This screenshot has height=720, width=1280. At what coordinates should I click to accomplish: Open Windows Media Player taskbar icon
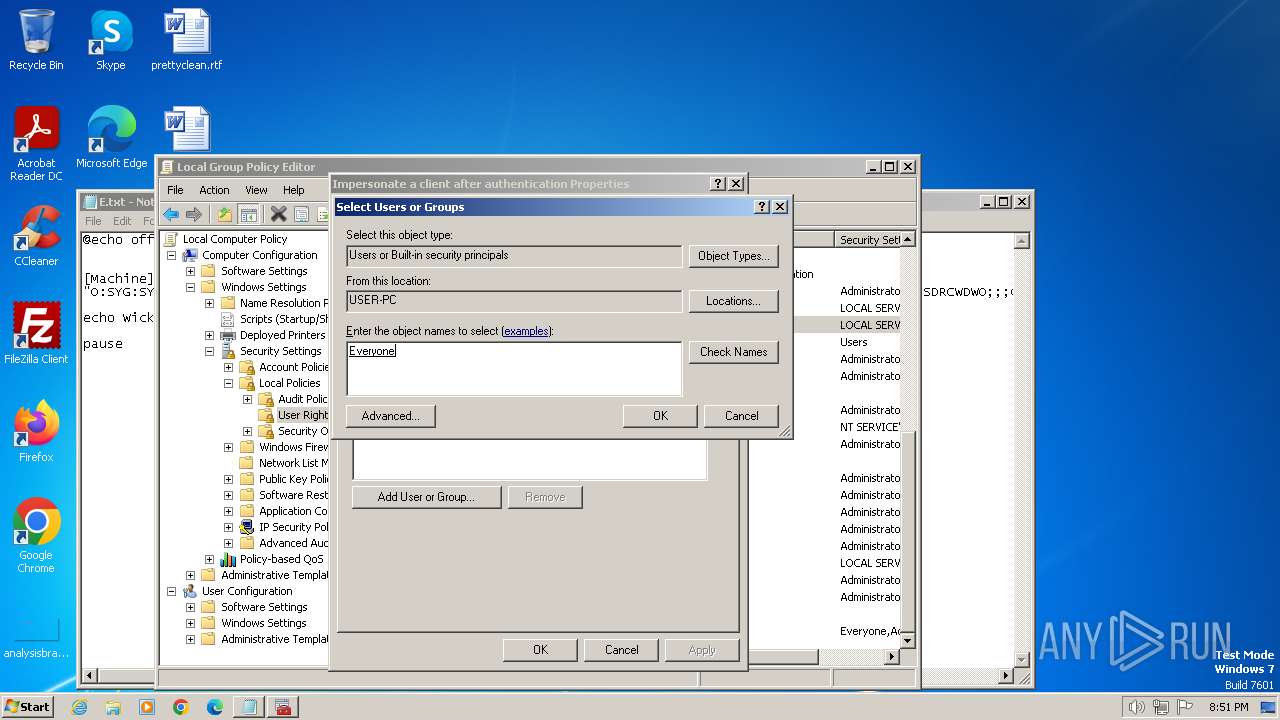(147, 707)
